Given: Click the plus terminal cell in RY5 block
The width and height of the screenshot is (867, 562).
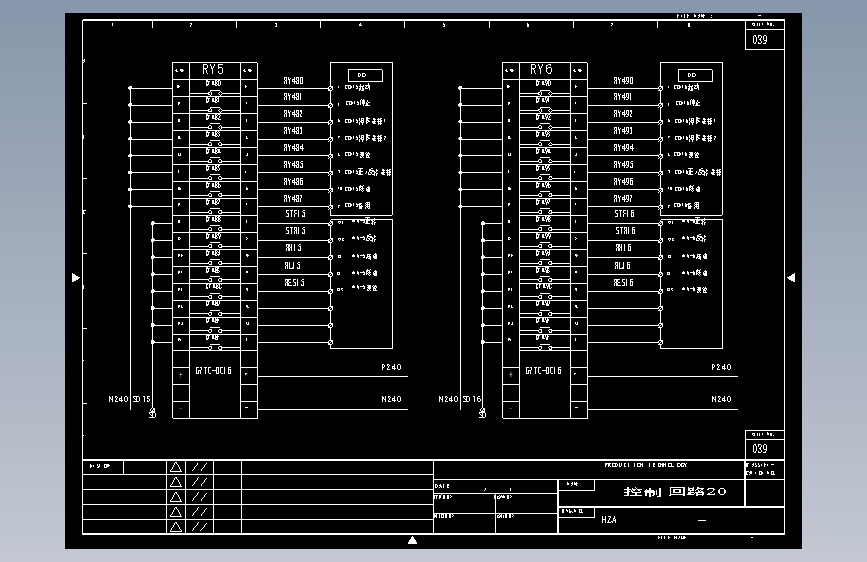Looking at the screenshot, I should (x=181, y=375).
